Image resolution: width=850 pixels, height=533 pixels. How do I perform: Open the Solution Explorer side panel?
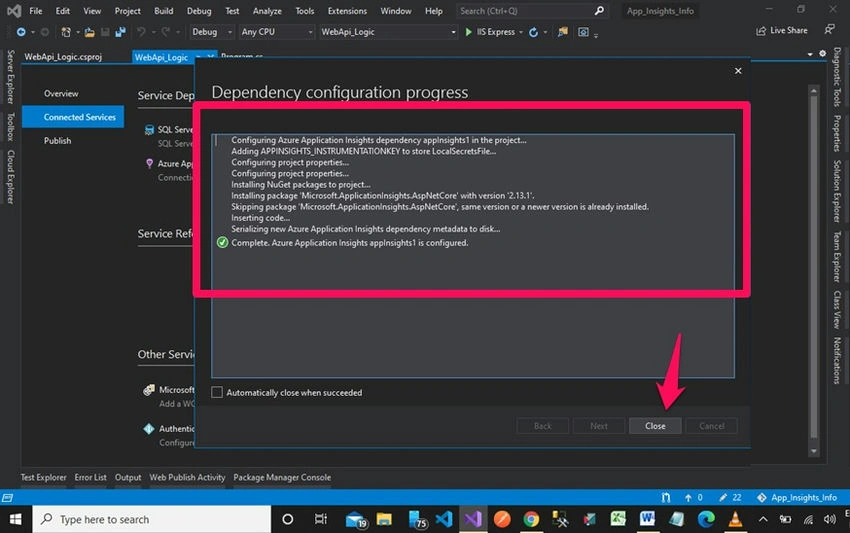(x=837, y=191)
